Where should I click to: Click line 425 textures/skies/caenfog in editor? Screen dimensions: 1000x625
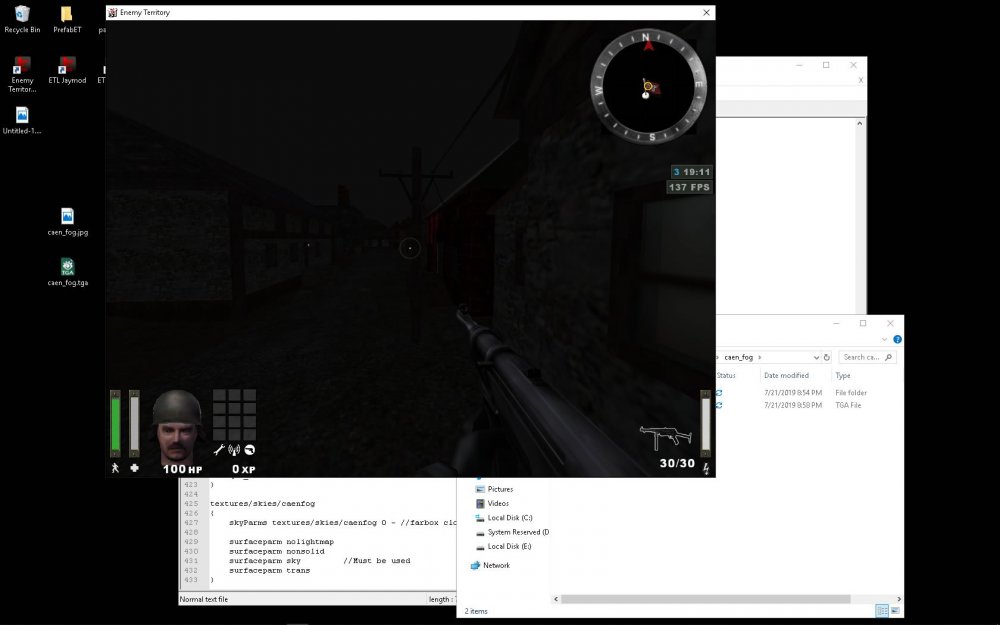(x=263, y=503)
